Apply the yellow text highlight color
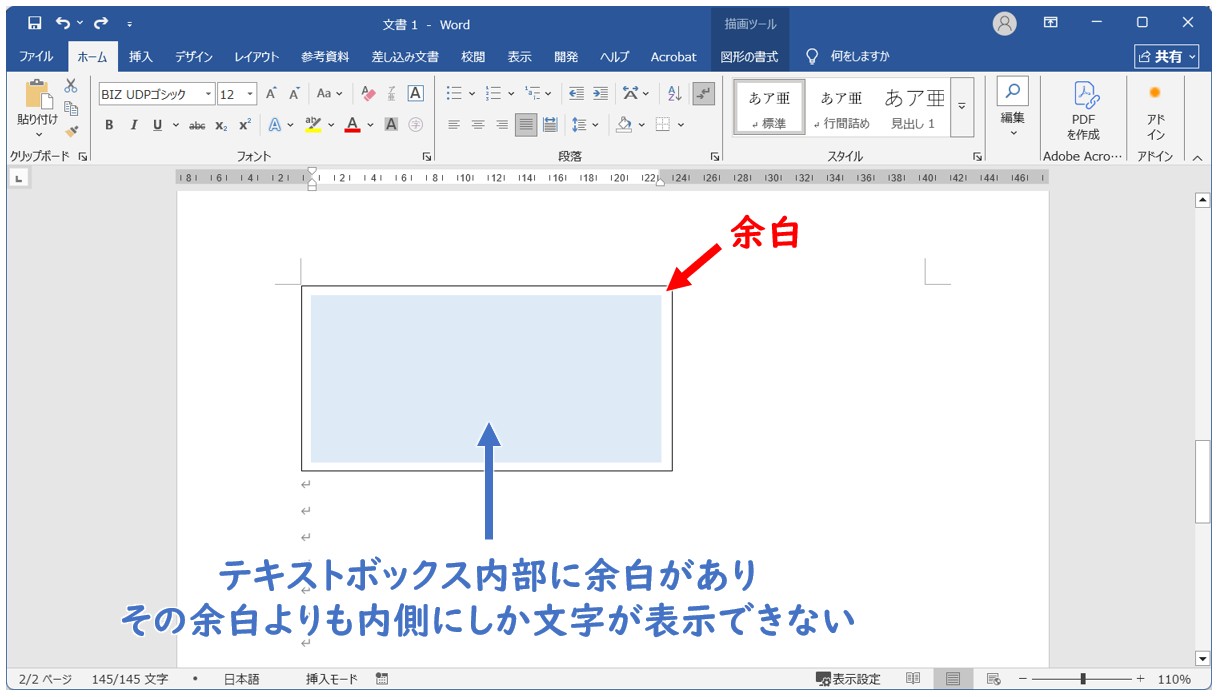1219x697 pixels. [x=313, y=125]
